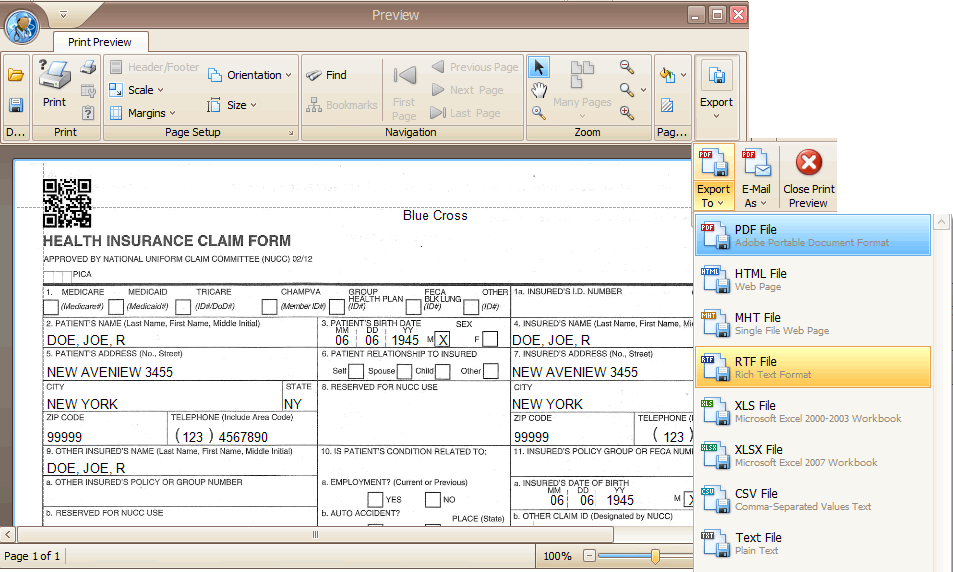953x572 pixels.
Task: Open the Size dropdown for paper size
Action: (232, 105)
